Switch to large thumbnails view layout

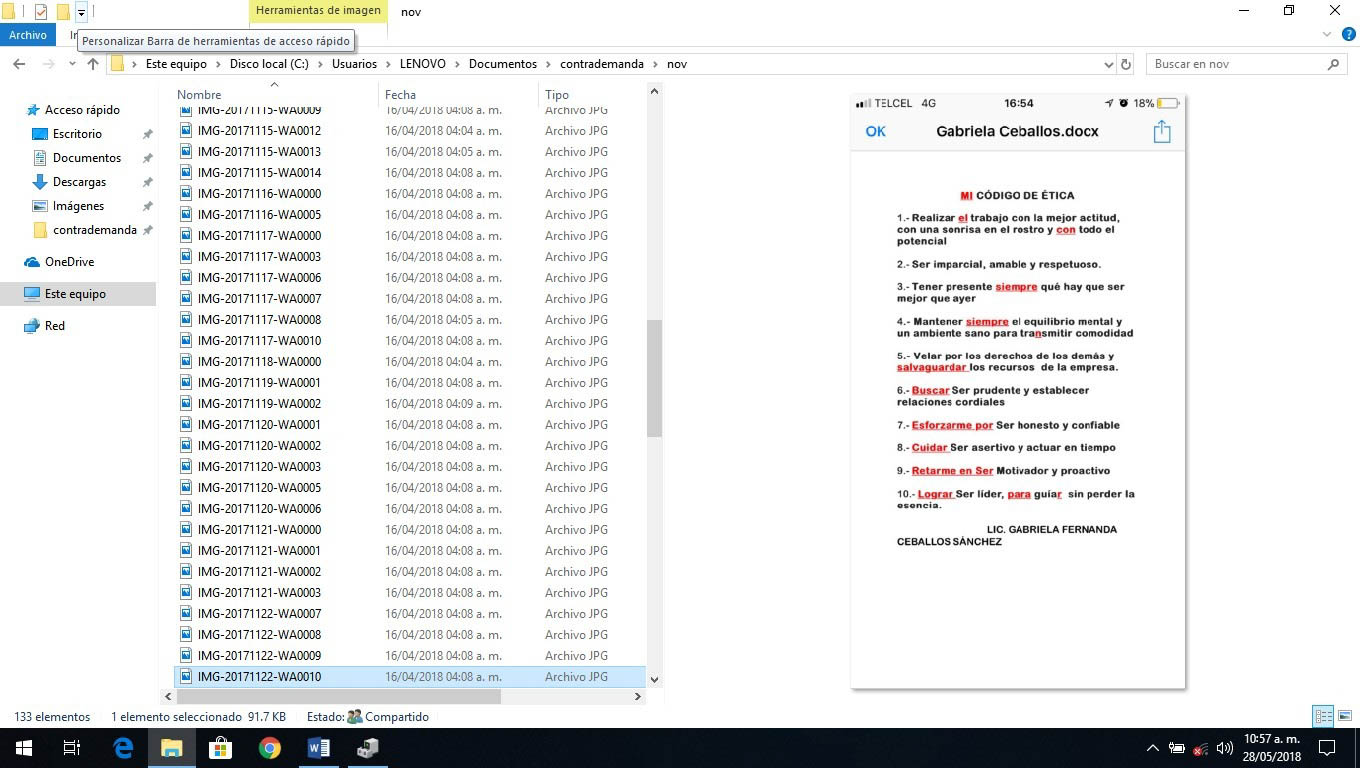1346,716
